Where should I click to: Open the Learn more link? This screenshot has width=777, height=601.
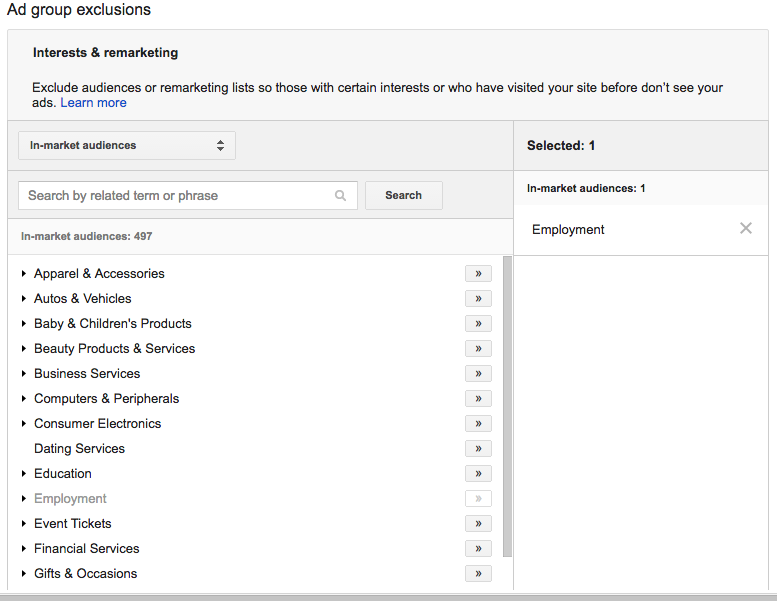93,103
